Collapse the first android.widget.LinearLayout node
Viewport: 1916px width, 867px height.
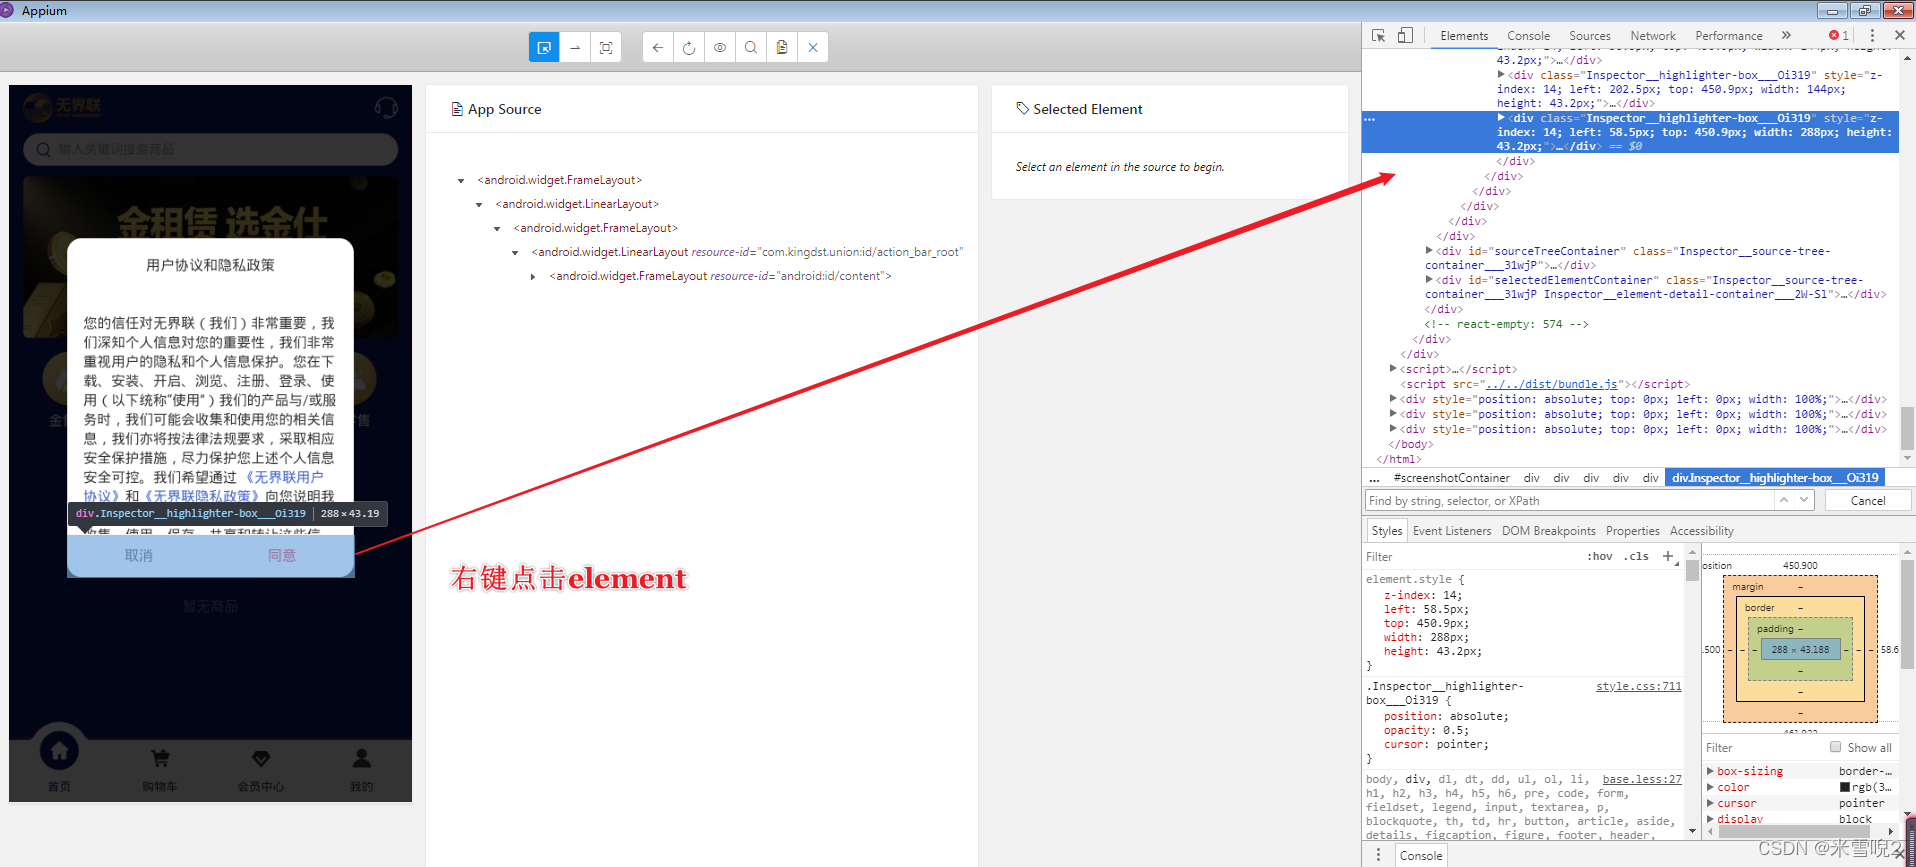(x=479, y=205)
